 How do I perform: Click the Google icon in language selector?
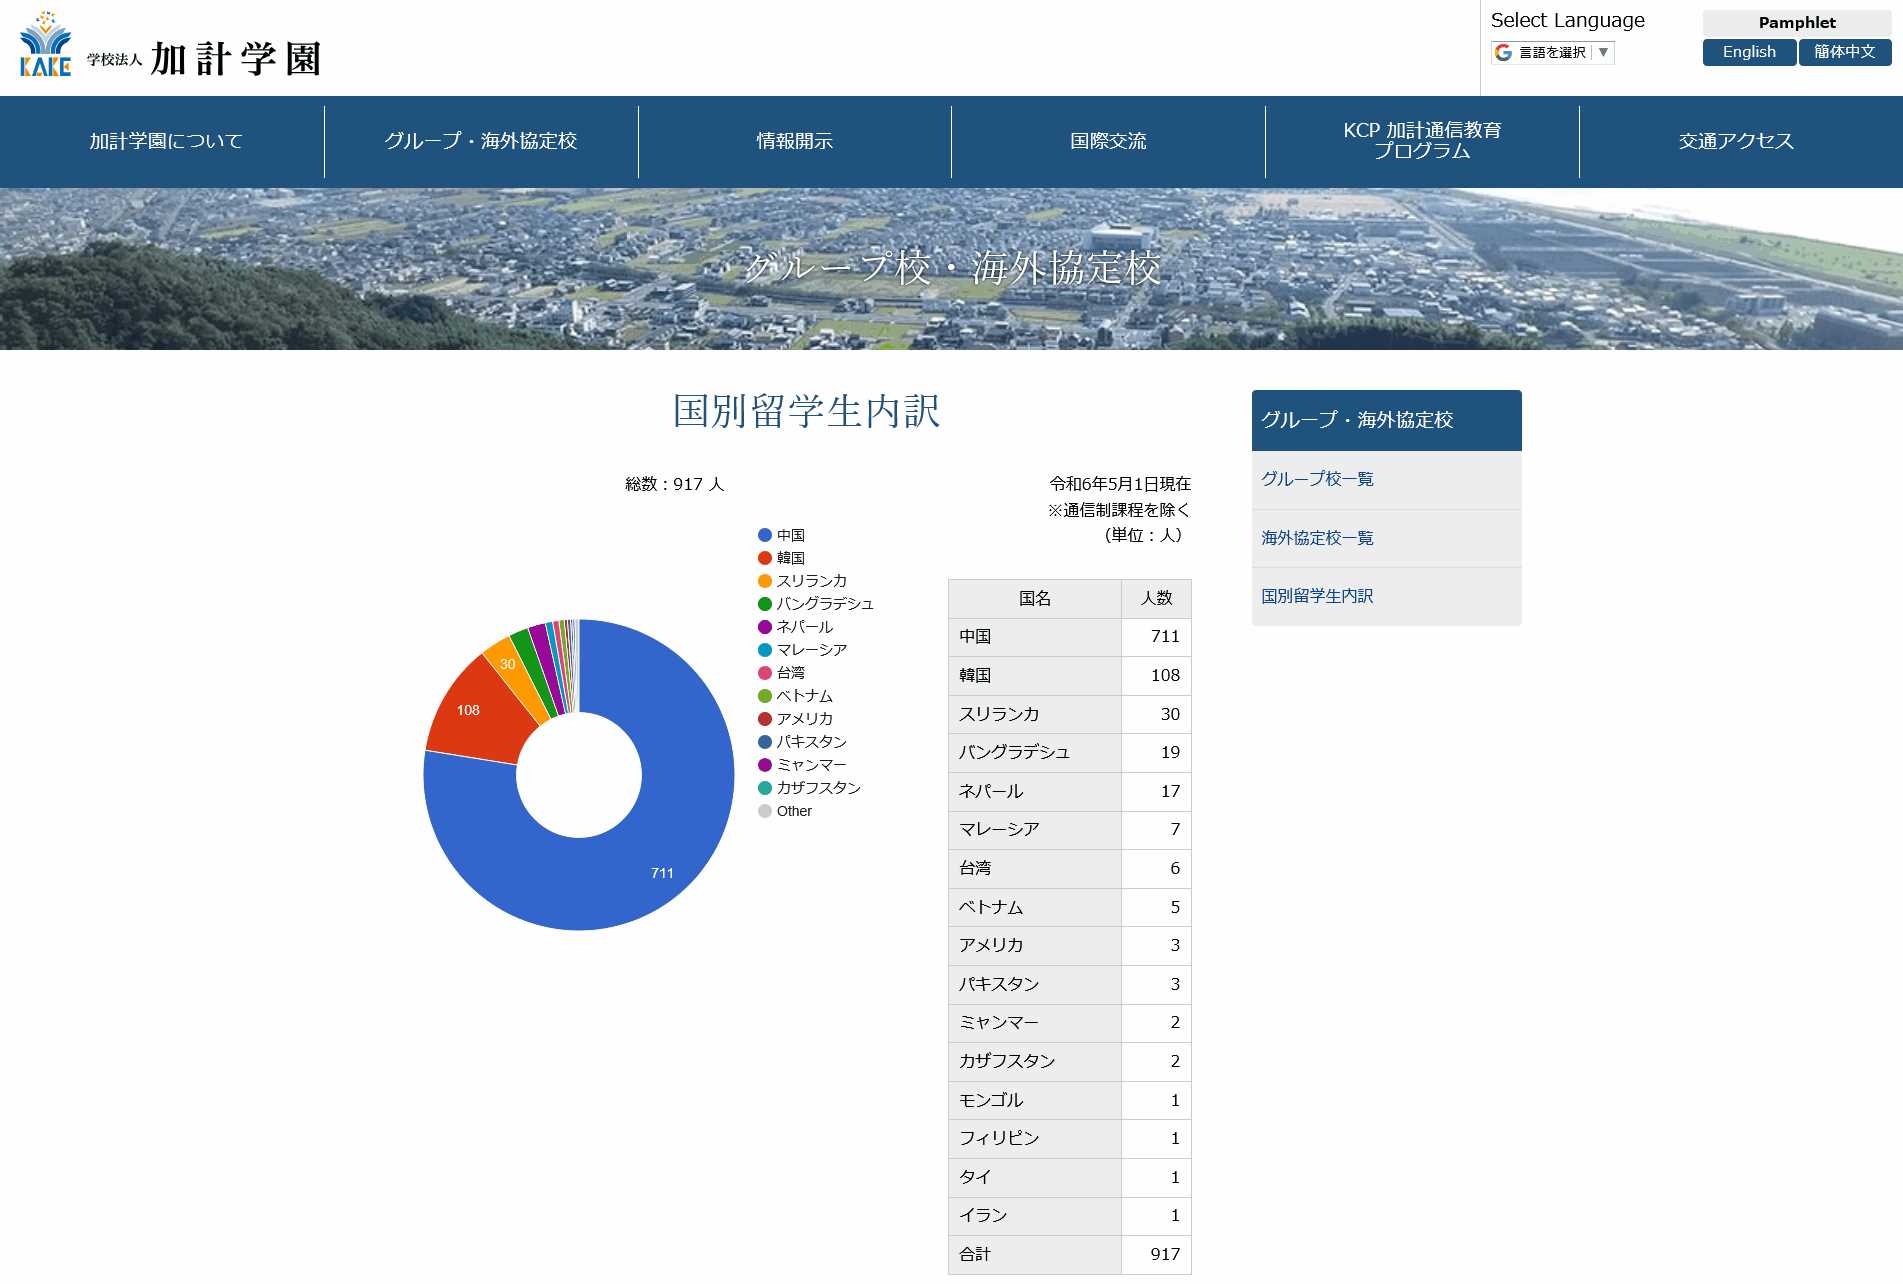click(x=1503, y=53)
